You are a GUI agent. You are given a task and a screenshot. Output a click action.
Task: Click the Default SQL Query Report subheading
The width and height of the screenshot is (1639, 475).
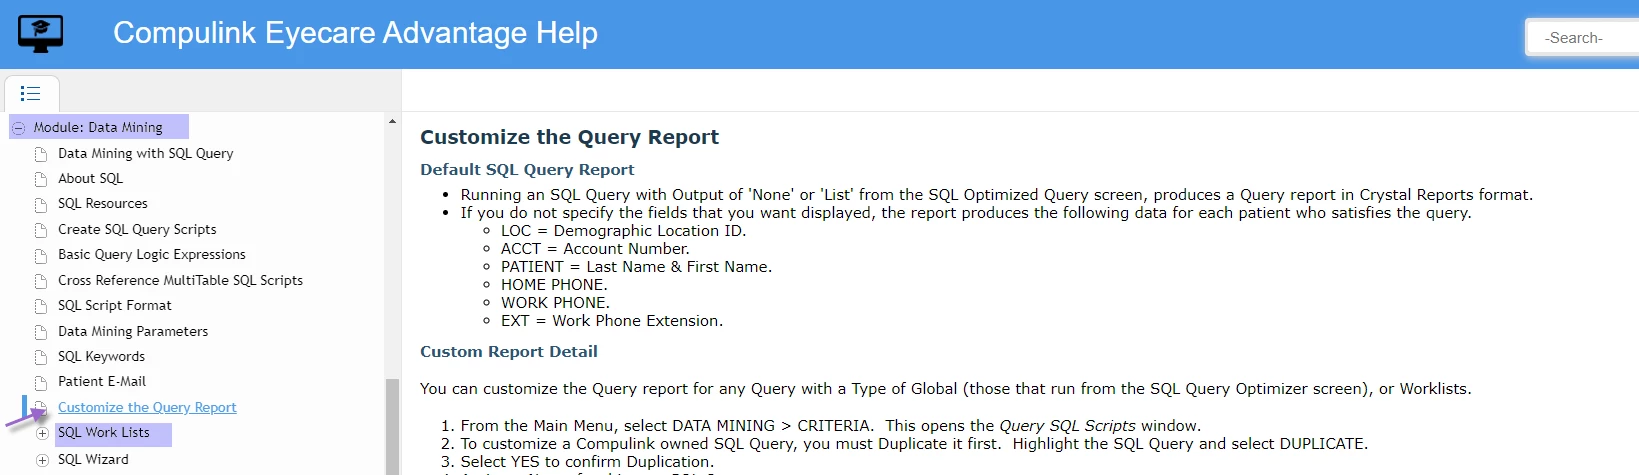point(527,170)
